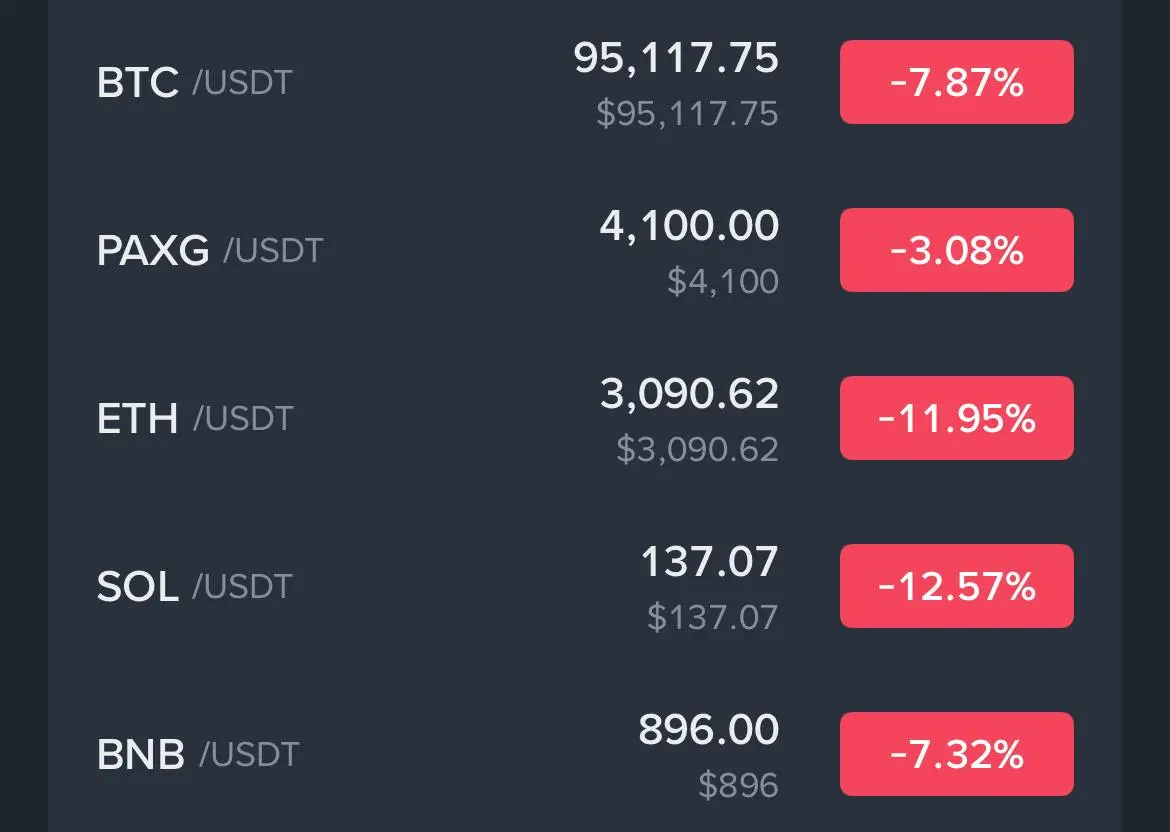
Task: Open the BTC /USDT trading pair
Action: (194, 82)
